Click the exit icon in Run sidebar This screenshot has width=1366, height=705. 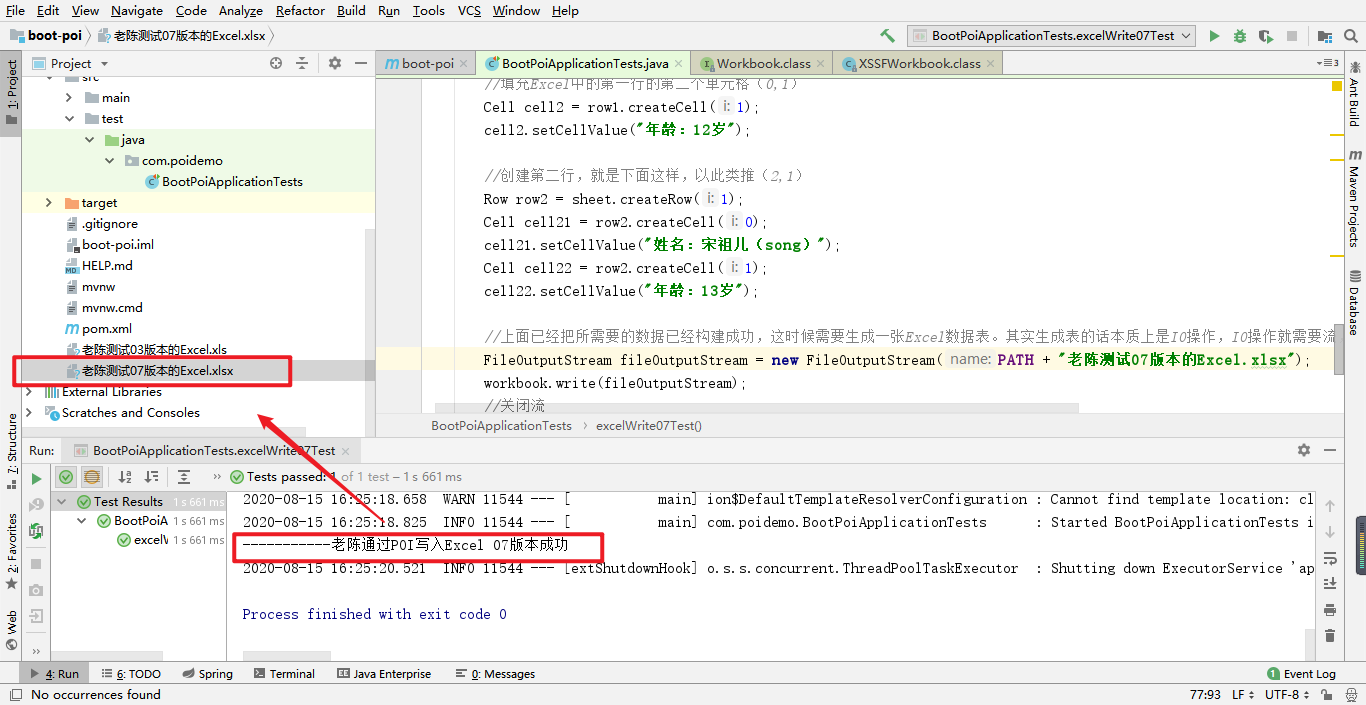tap(37, 617)
